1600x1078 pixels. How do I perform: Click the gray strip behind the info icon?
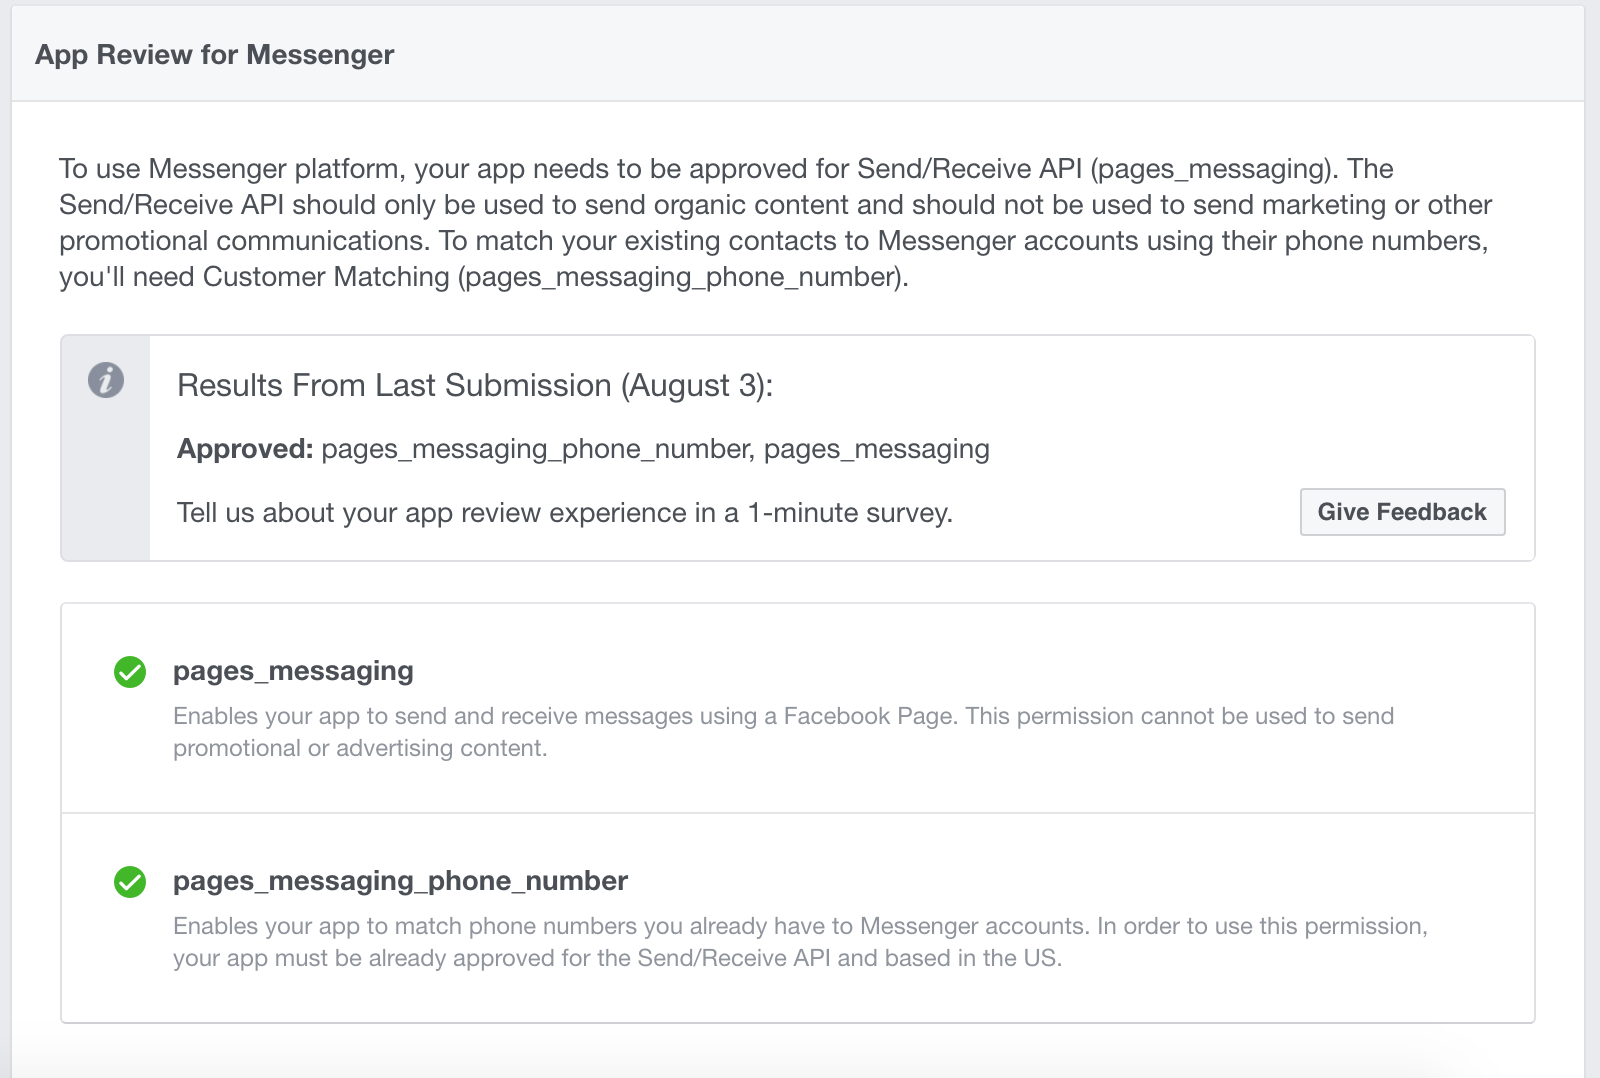106,448
